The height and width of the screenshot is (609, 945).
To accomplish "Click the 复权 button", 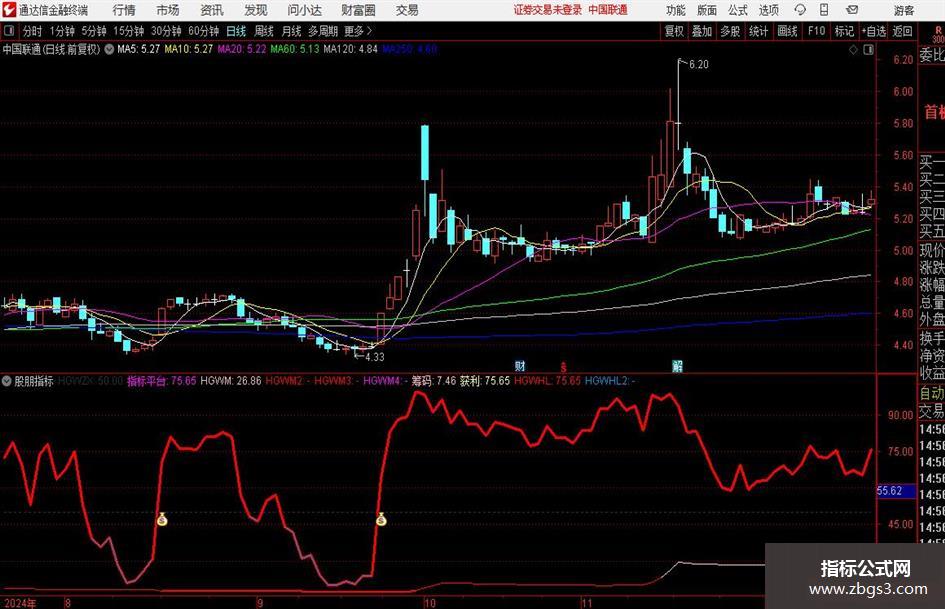I will click(x=674, y=31).
